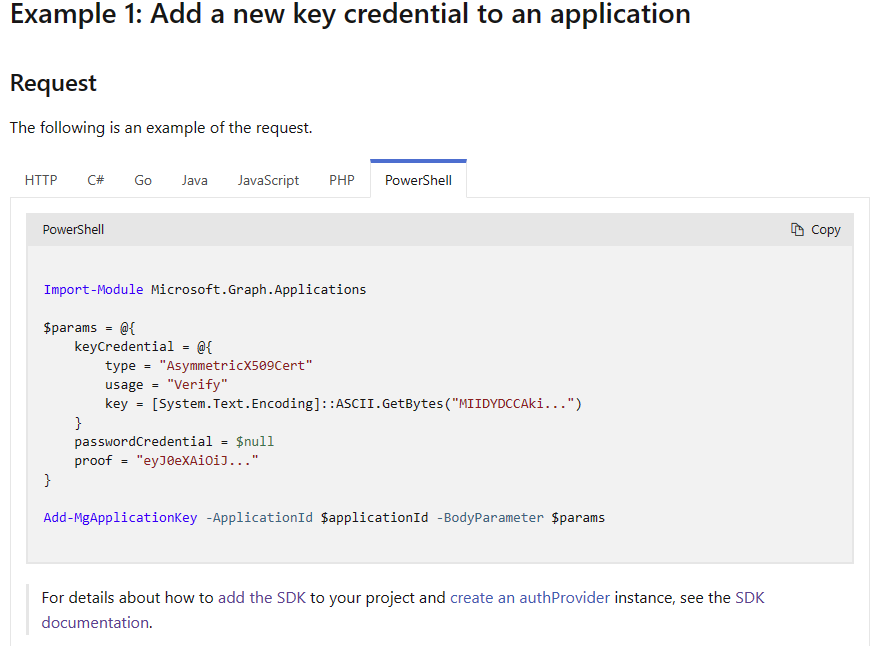Open the Go code example tab

[142, 180]
